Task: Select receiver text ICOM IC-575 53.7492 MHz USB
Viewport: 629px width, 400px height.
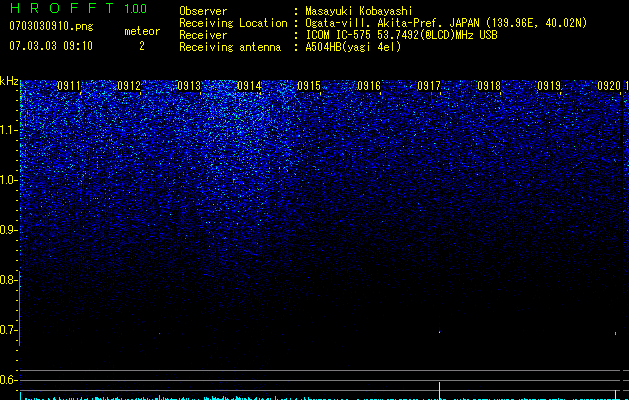Action: pyautogui.click(x=401, y=35)
